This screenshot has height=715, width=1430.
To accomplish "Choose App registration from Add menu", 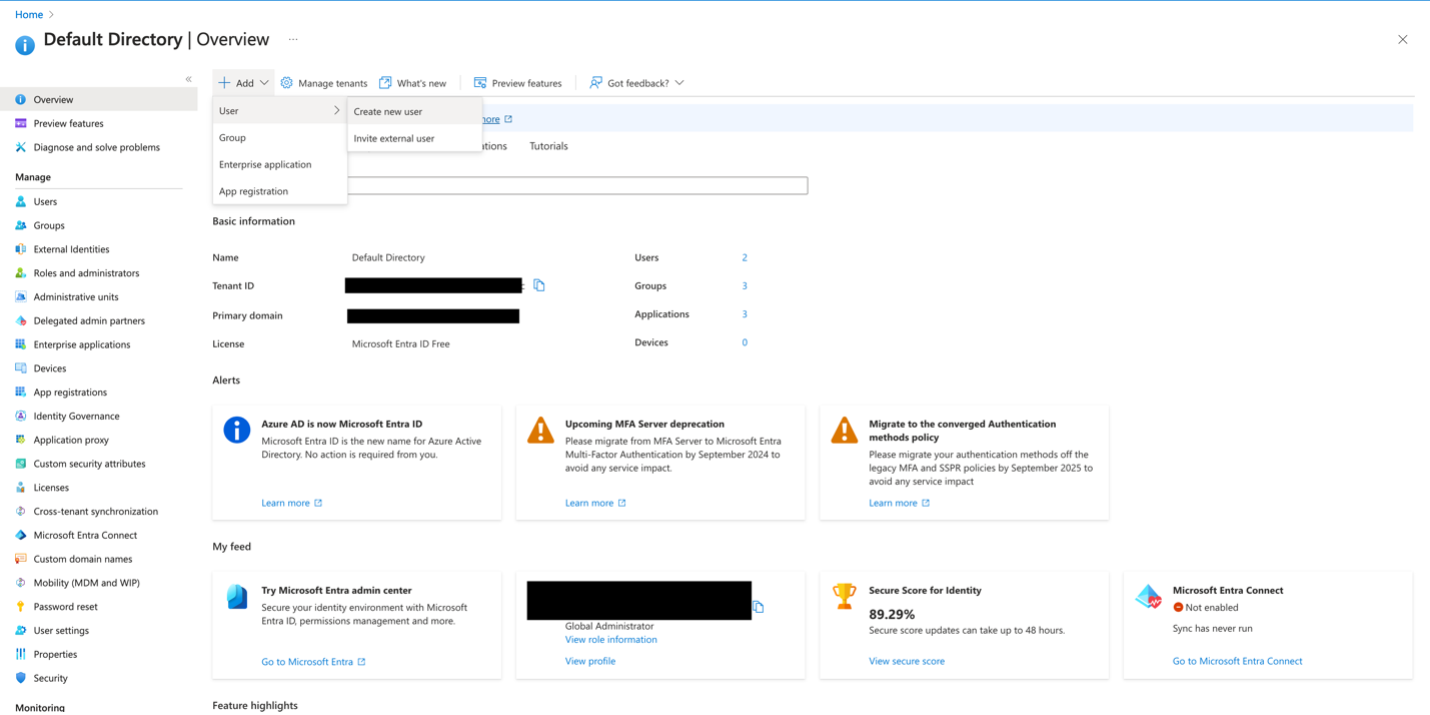I will click(x=280, y=191).
